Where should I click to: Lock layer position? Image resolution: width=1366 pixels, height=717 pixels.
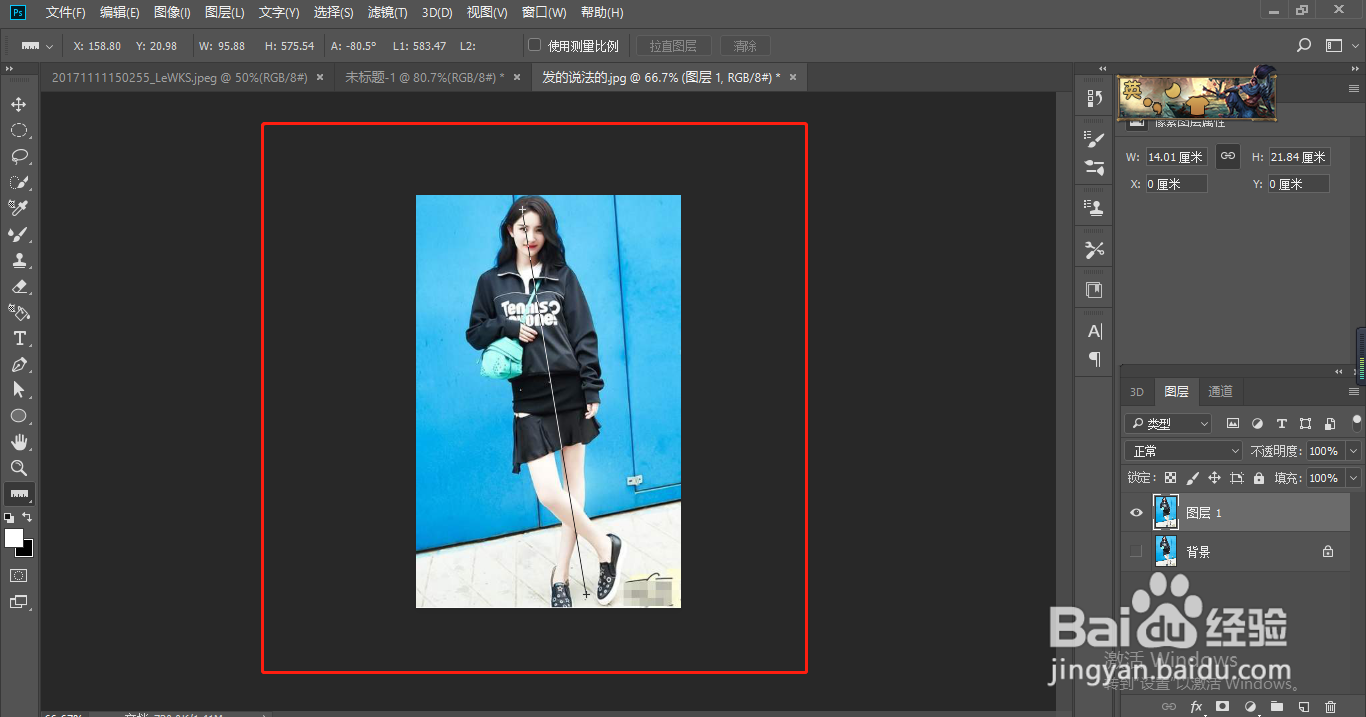pyautogui.click(x=1214, y=478)
